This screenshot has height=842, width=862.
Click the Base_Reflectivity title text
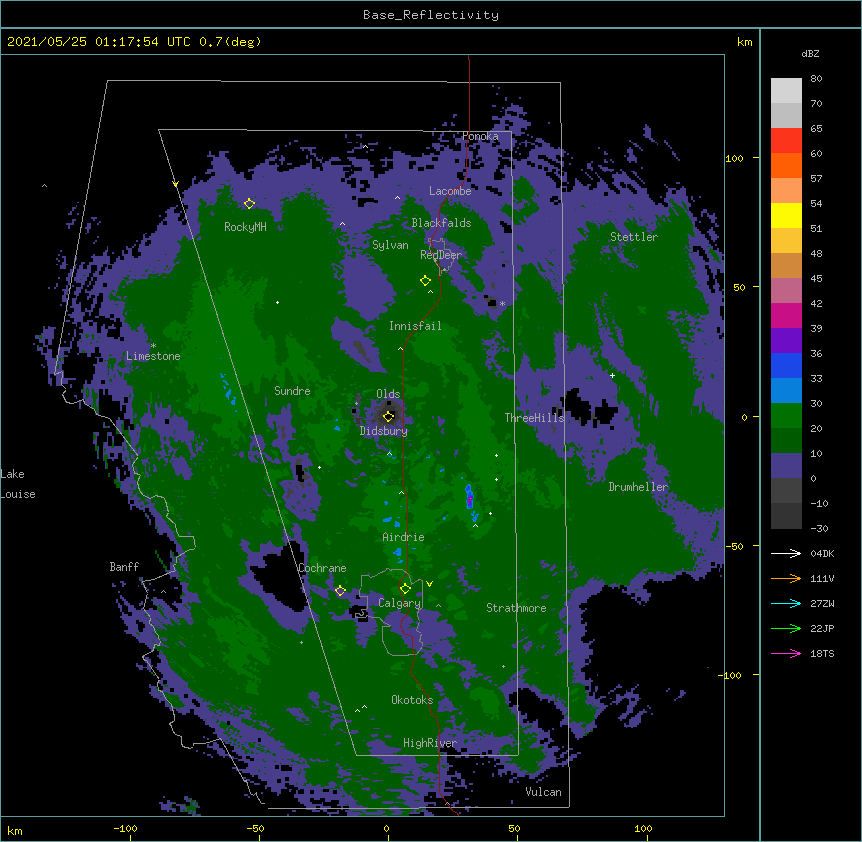click(430, 15)
